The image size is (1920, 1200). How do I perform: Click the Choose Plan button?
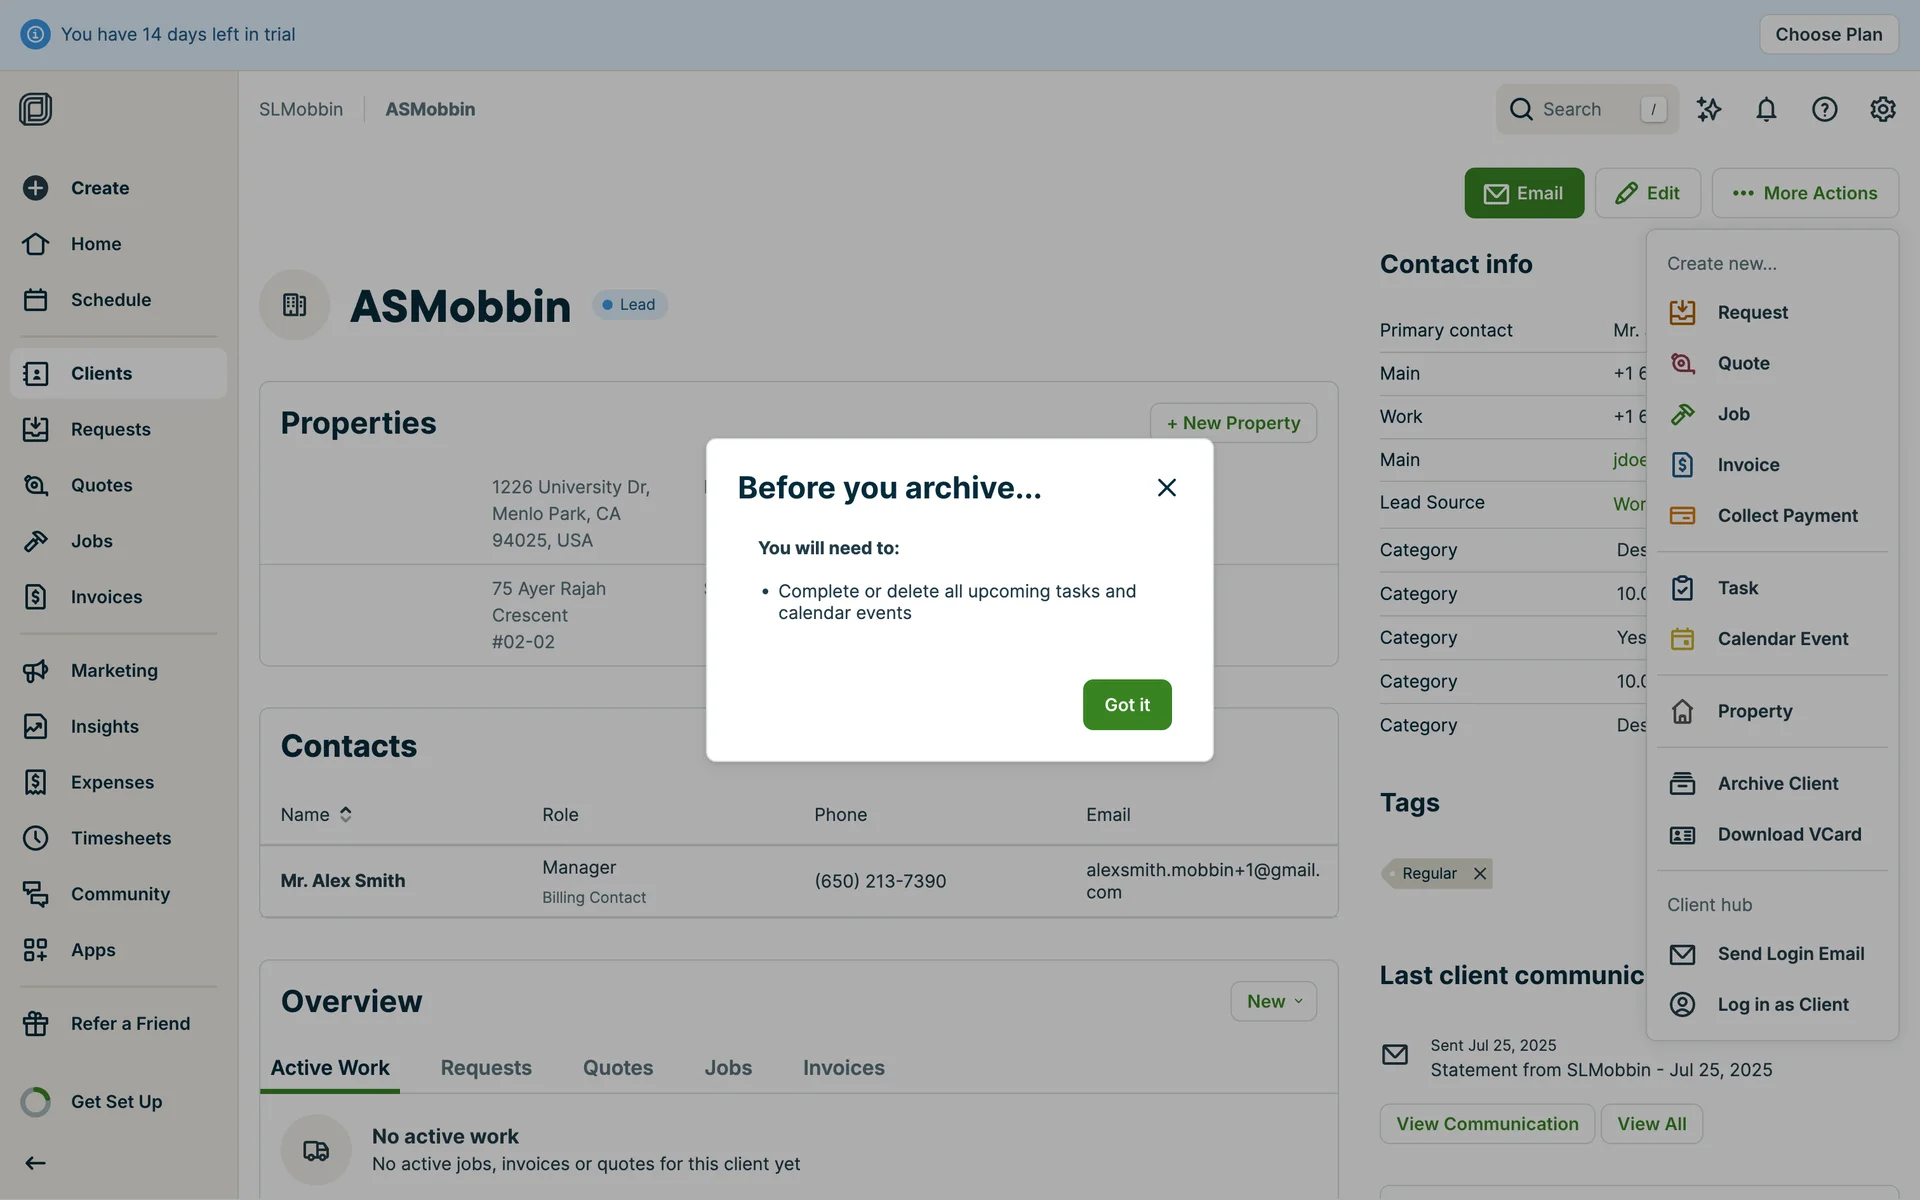coord(1828,34)
